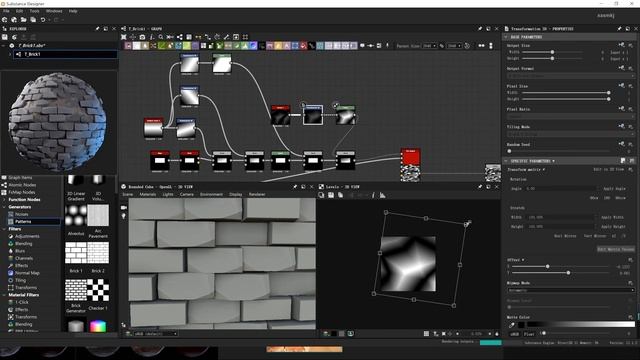This screenshot has height=360, width=640.
Task: Click the Apply Width button
Action: [612, 217]
